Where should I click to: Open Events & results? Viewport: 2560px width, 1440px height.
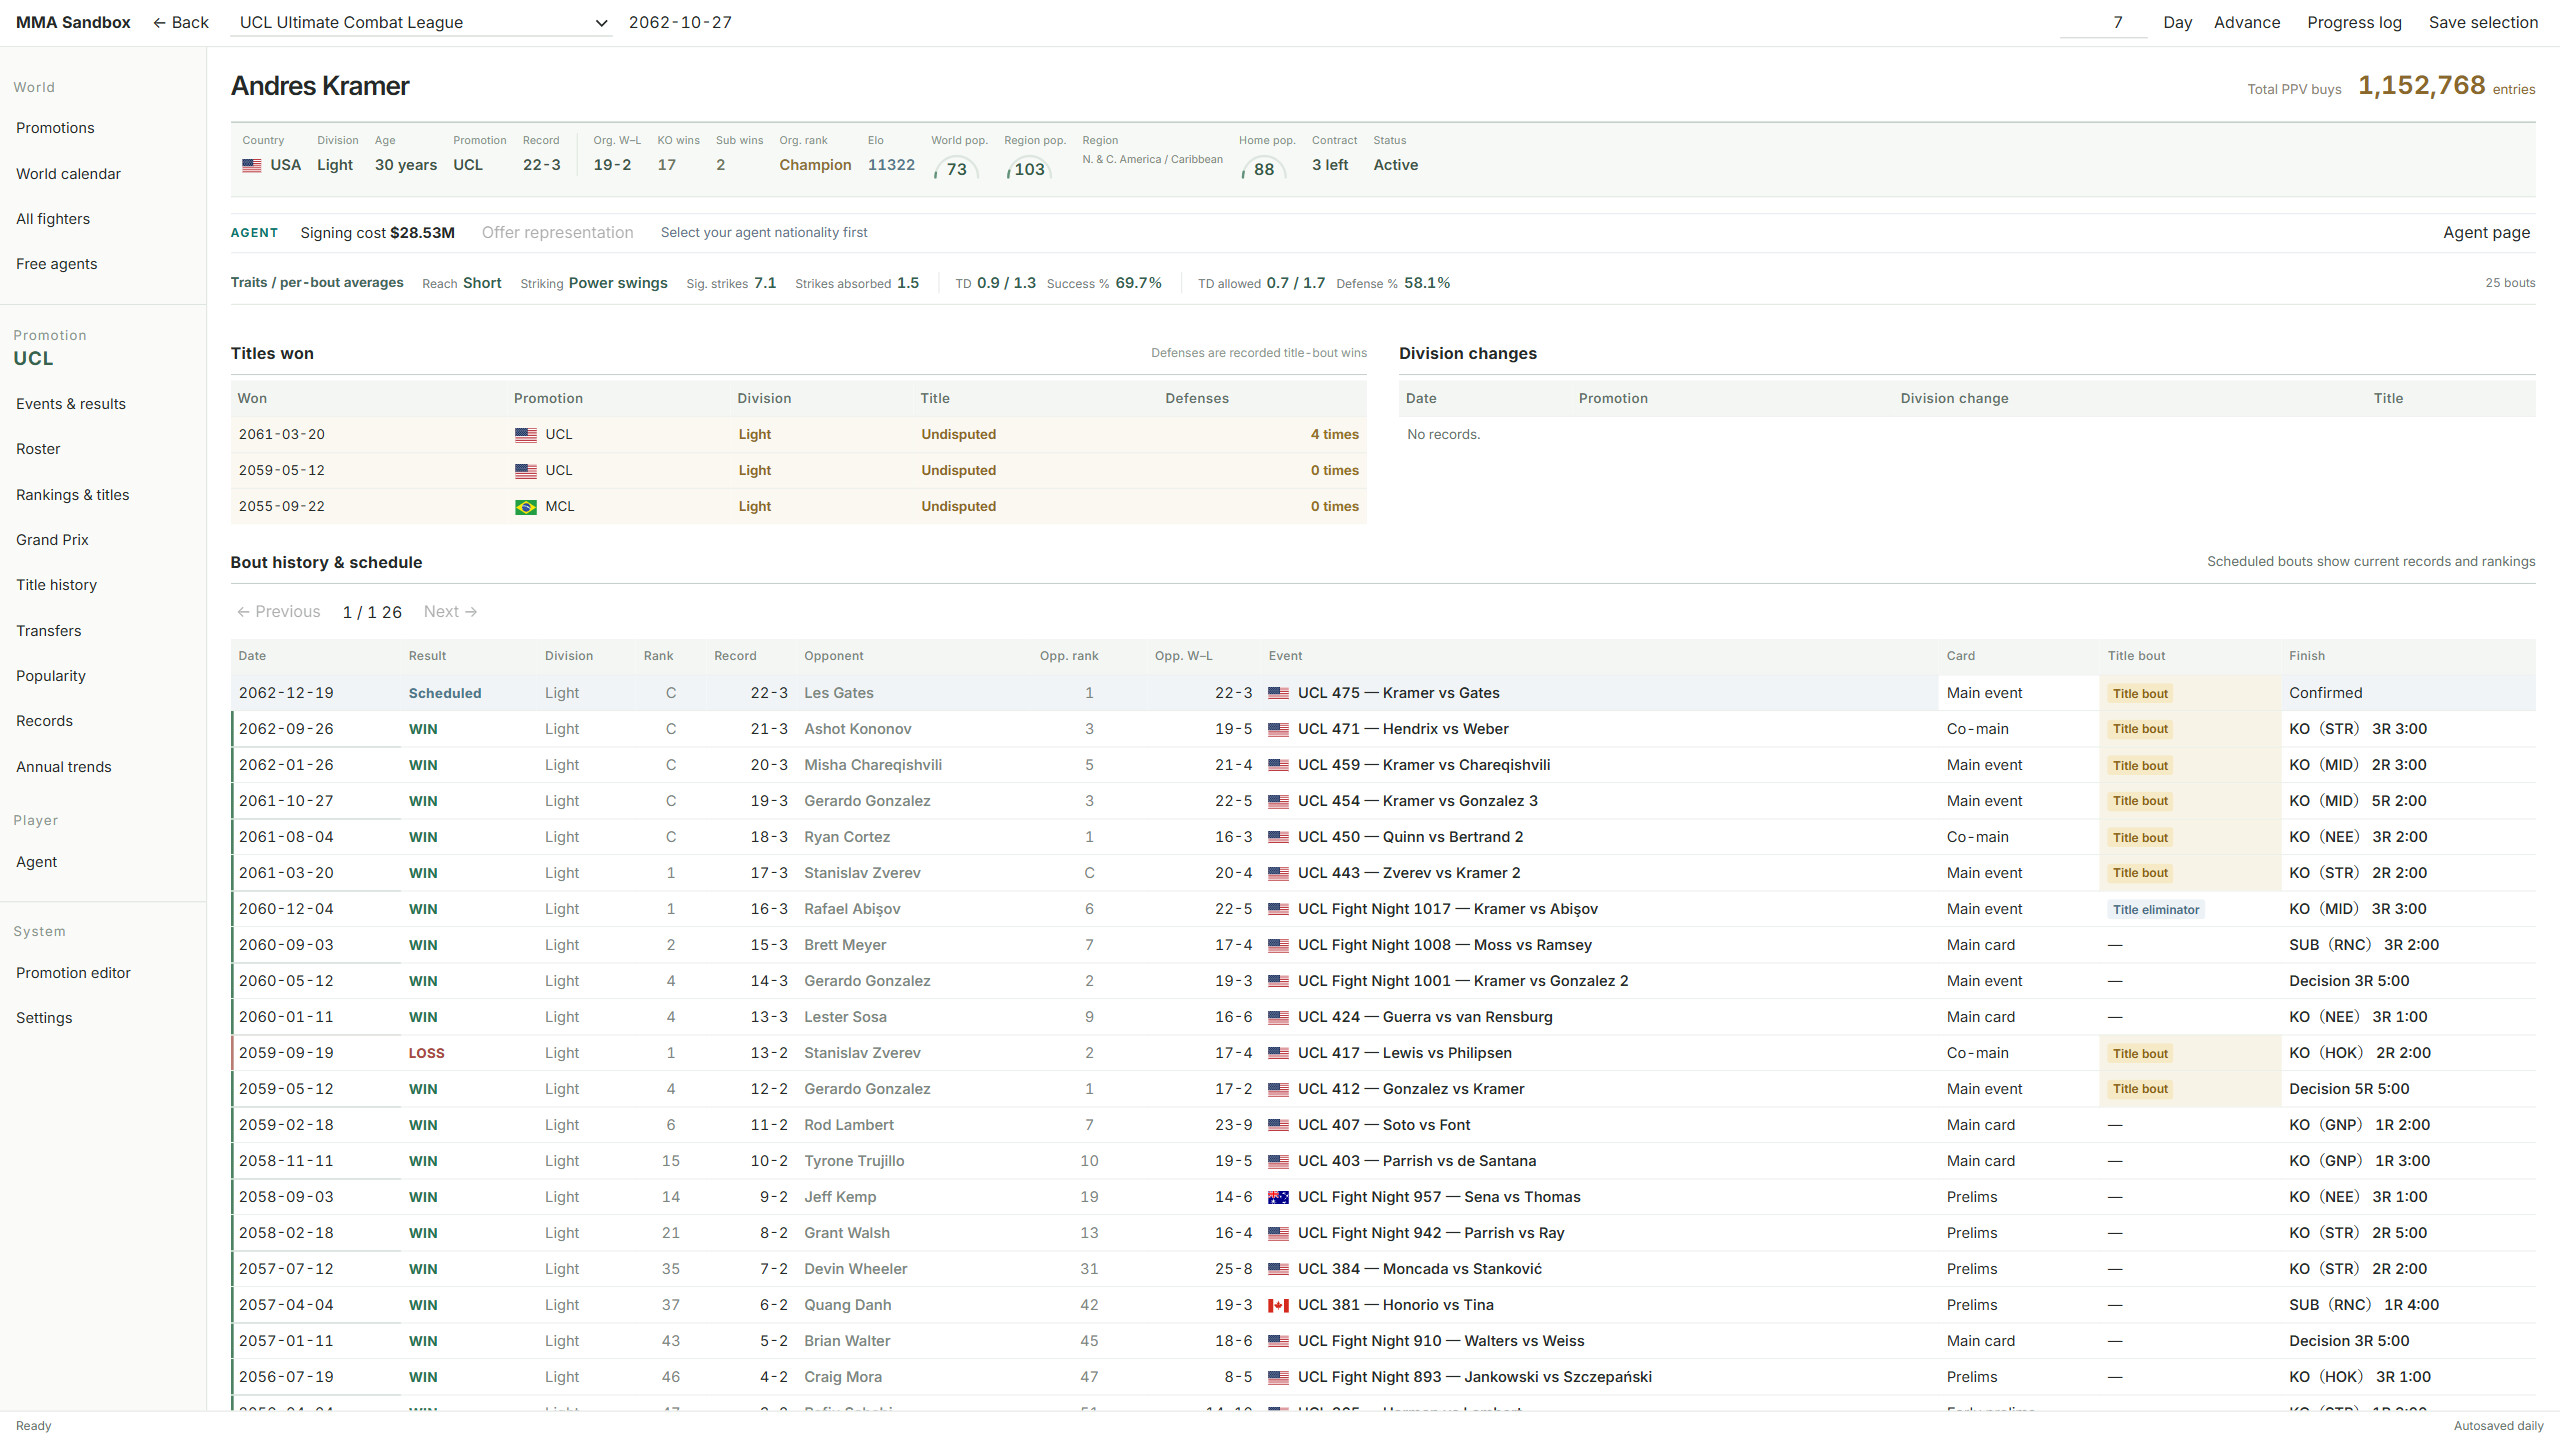pyautogui.click(x=71, y=404)
